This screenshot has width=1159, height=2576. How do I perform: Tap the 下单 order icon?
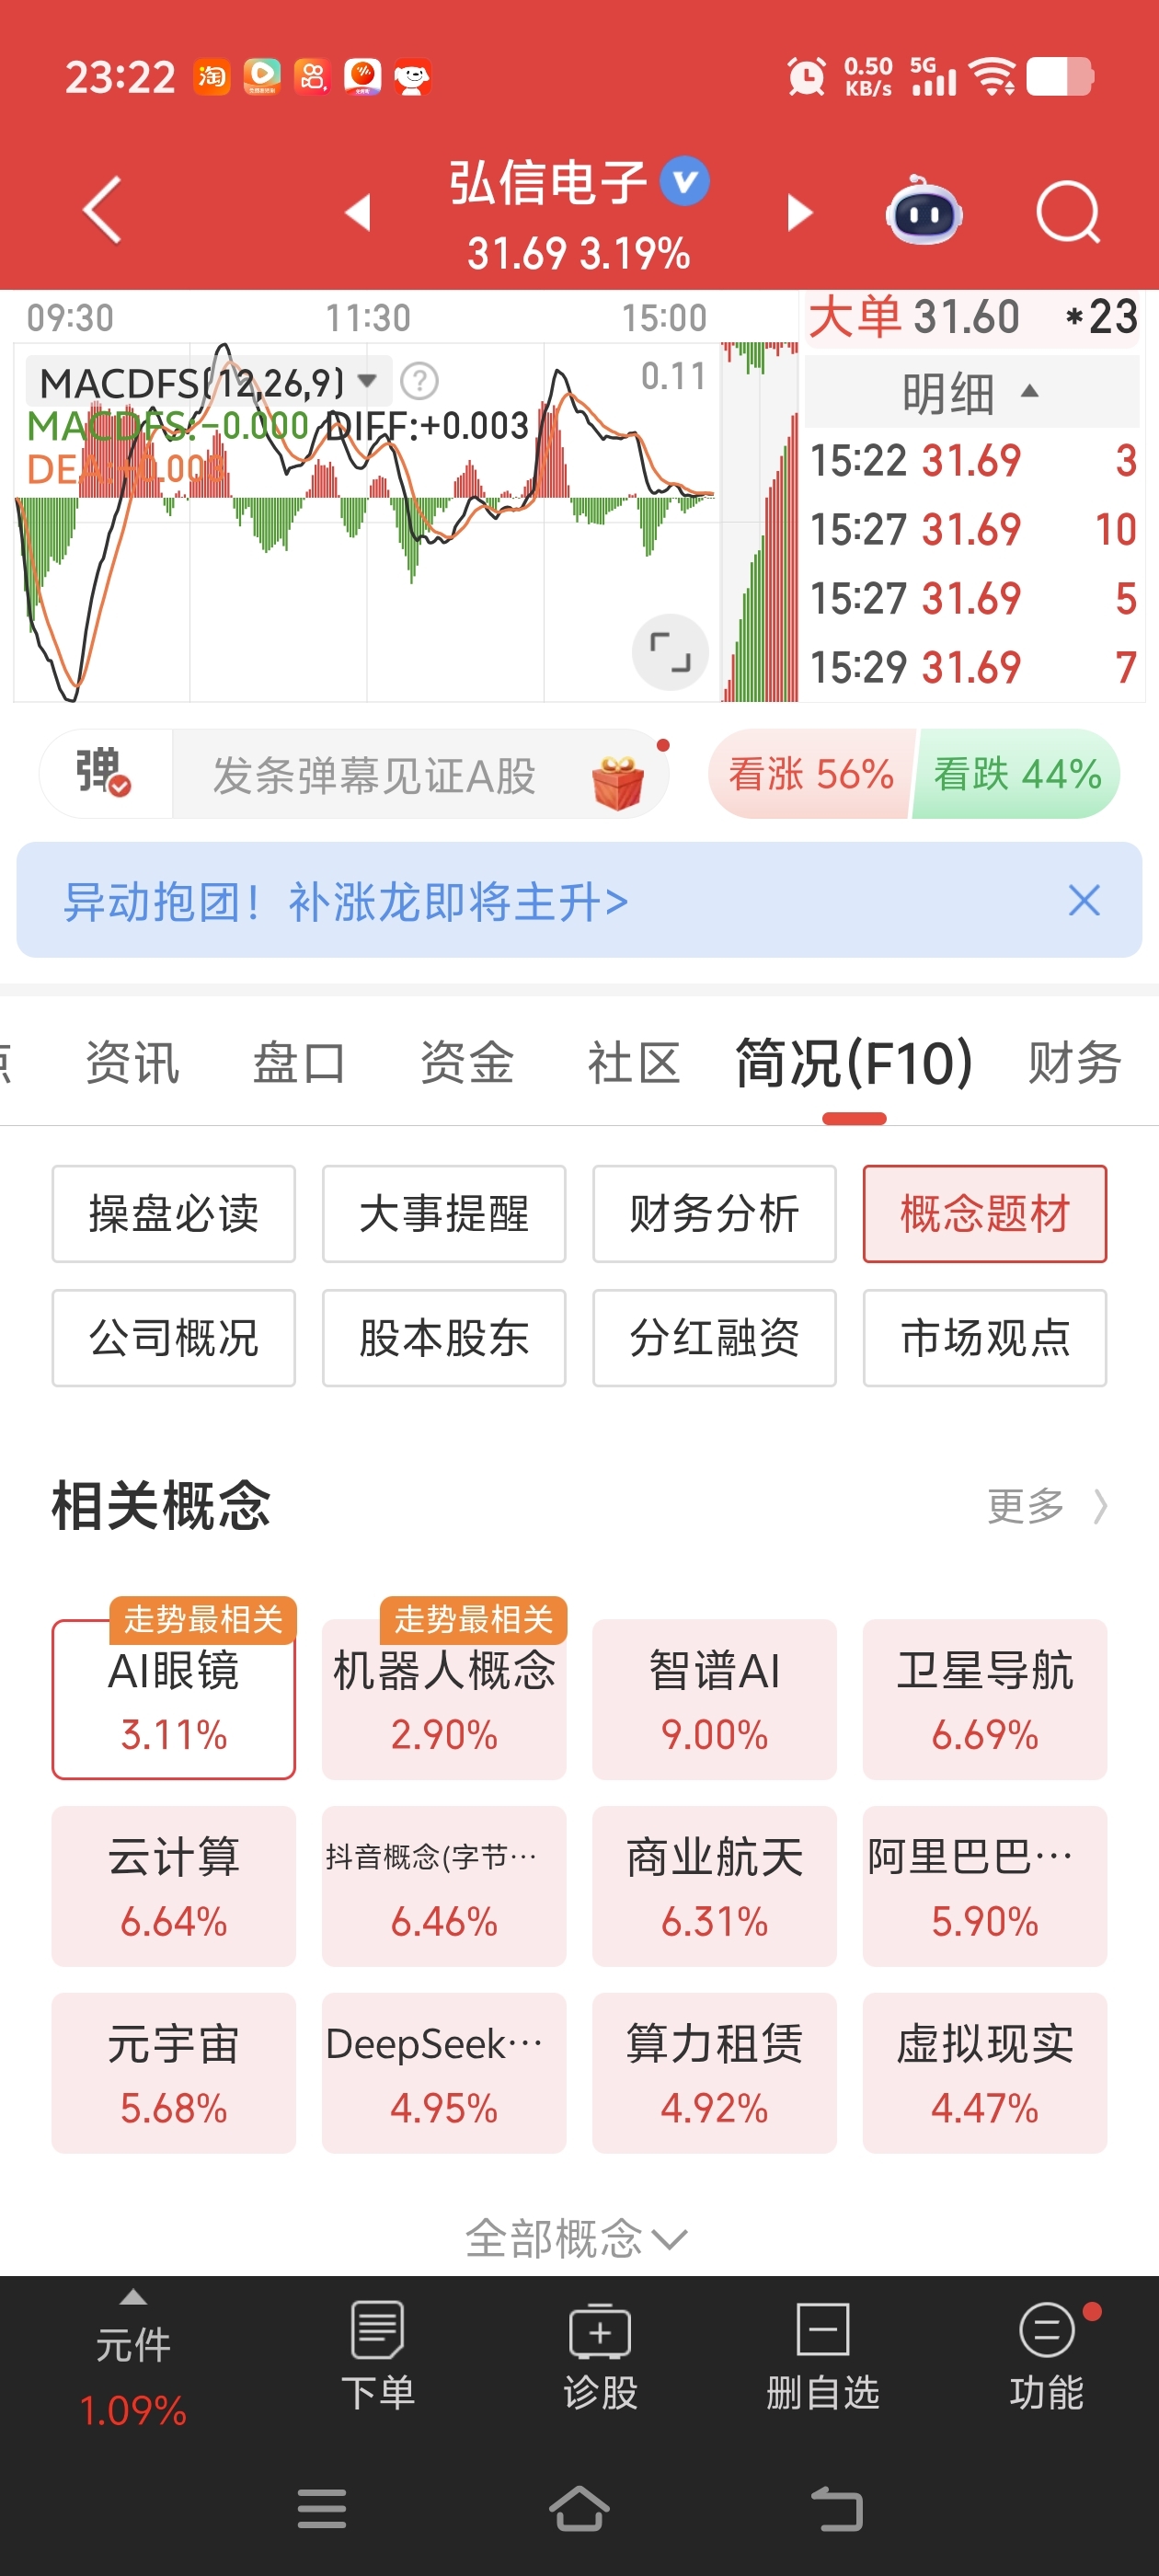(x=377, y=2356)
